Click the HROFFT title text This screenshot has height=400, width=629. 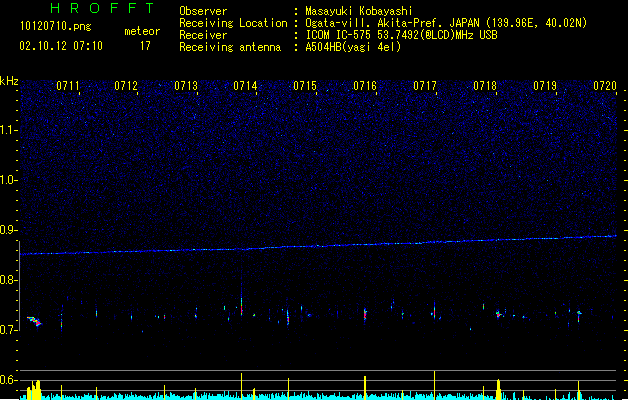102,8
